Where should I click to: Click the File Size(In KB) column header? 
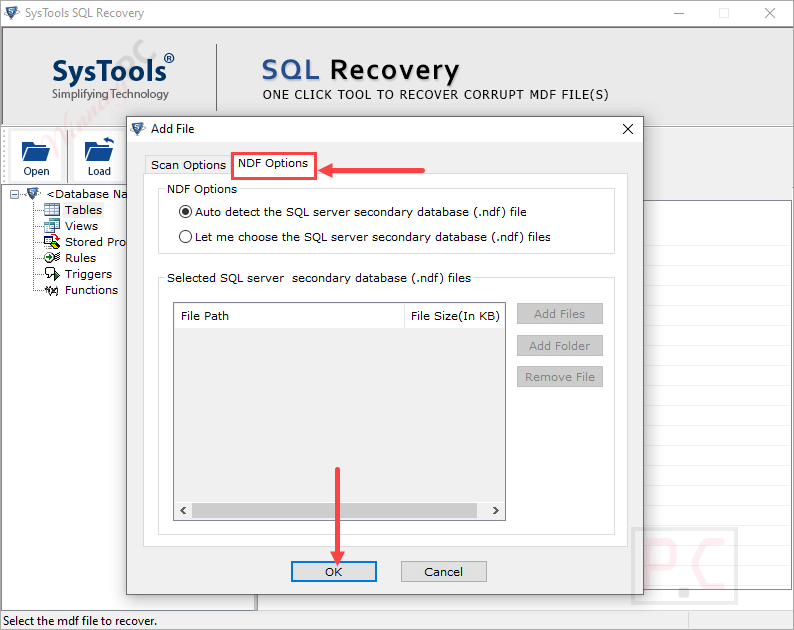point(455,316)
